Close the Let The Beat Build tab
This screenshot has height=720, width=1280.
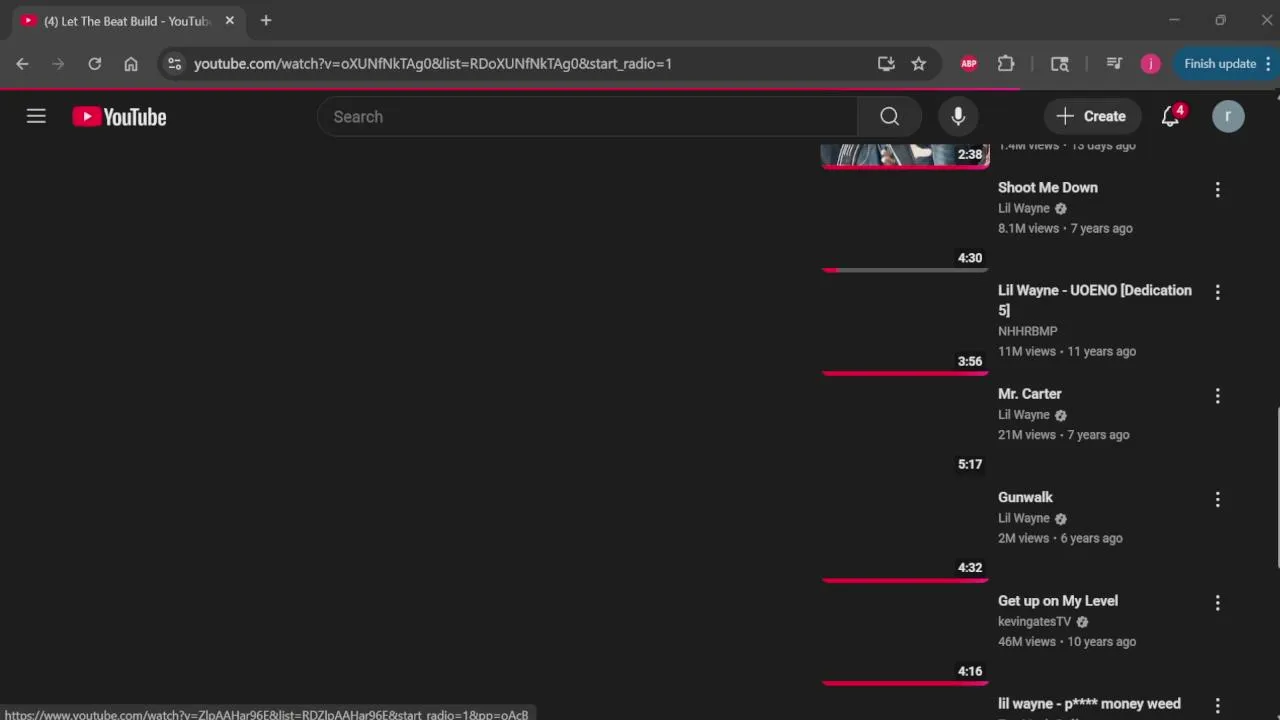pos(229,21)
